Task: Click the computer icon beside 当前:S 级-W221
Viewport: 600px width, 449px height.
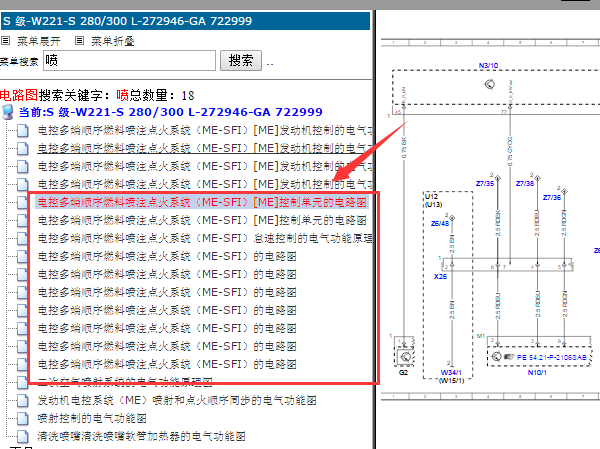Action: [7, 112]
